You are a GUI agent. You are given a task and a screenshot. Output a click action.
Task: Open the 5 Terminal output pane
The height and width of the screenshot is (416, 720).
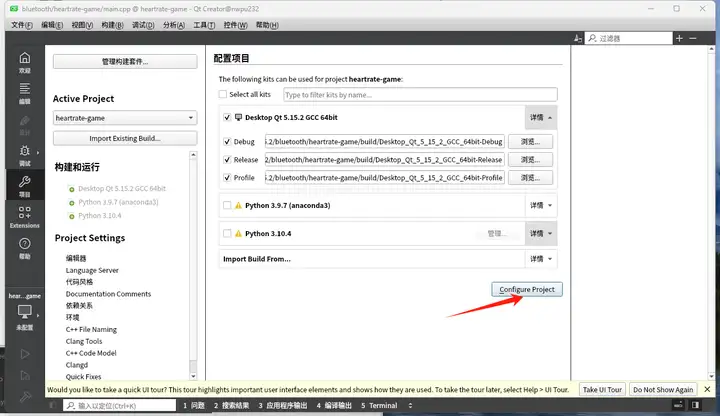379,405
